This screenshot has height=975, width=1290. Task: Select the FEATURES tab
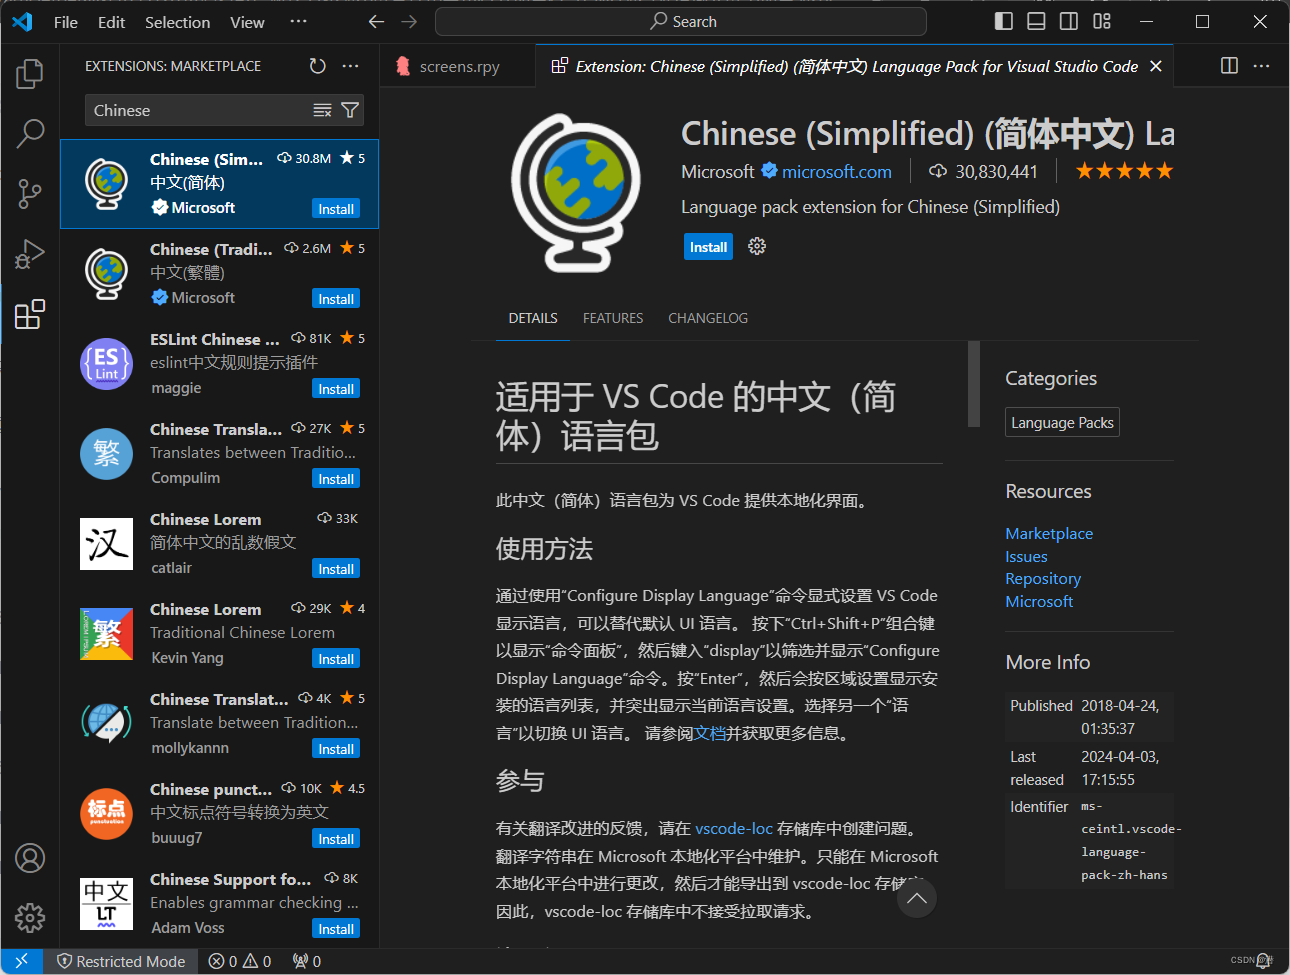[x=613, y=318]
